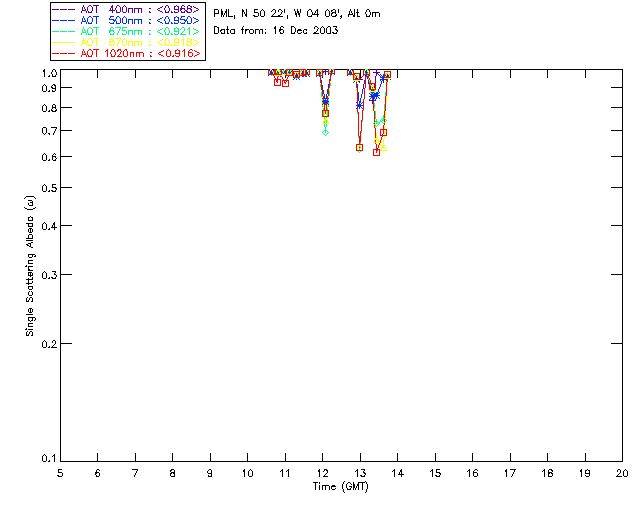Click the 0.5 y-axis tick label
Viewport: 640px width, 512px height.
[x=49, y=188]
